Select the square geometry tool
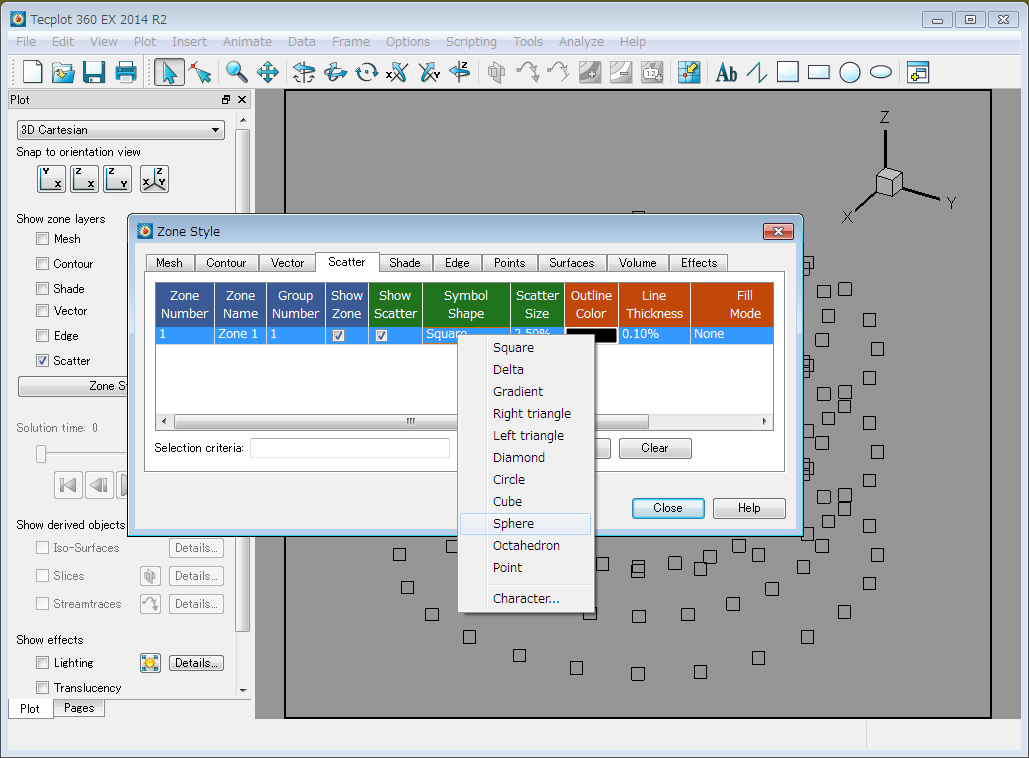This screenshot has height=758, width=1029. point(788,72)
